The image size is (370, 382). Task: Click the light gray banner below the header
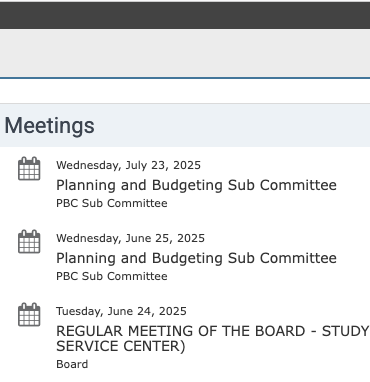pyautogui.click(x=185, y=53)
